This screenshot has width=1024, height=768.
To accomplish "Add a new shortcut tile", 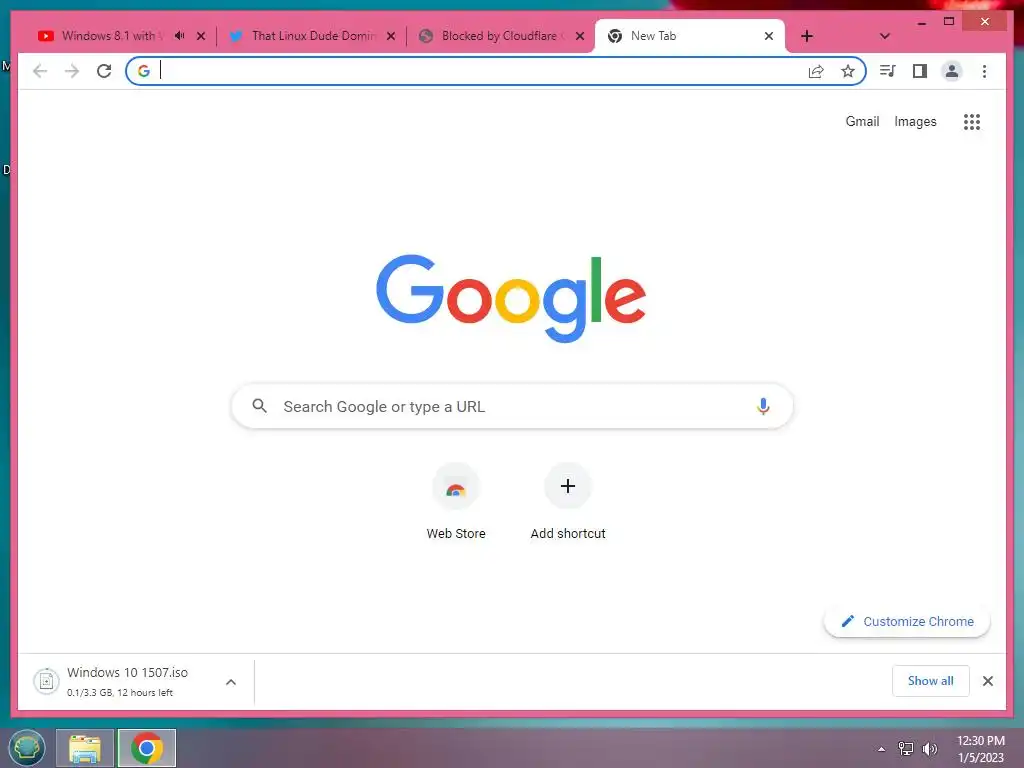I will click(x=568, y=502).
